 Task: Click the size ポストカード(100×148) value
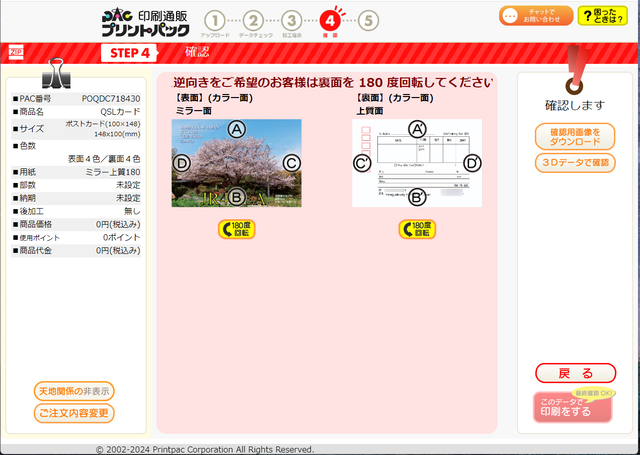(103, 124)
